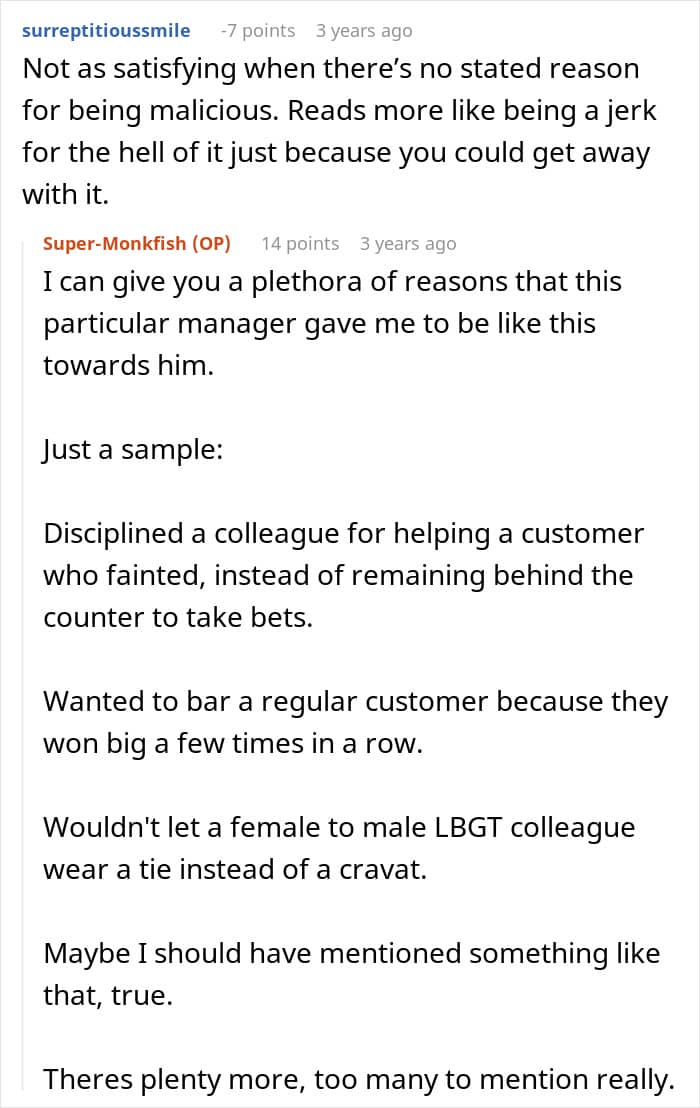Click the -7 points score label
This screenshot has height=1108, width=700.
pos(257,31)
